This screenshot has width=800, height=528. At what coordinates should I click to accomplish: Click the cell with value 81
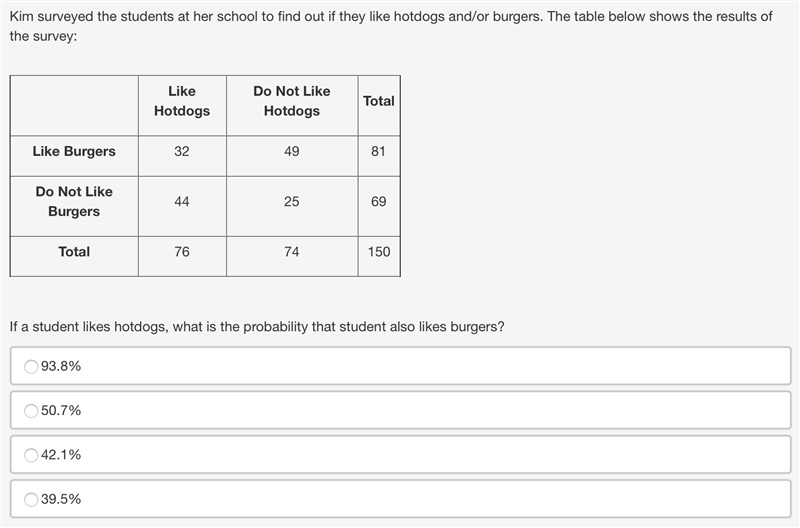point(379,156)
